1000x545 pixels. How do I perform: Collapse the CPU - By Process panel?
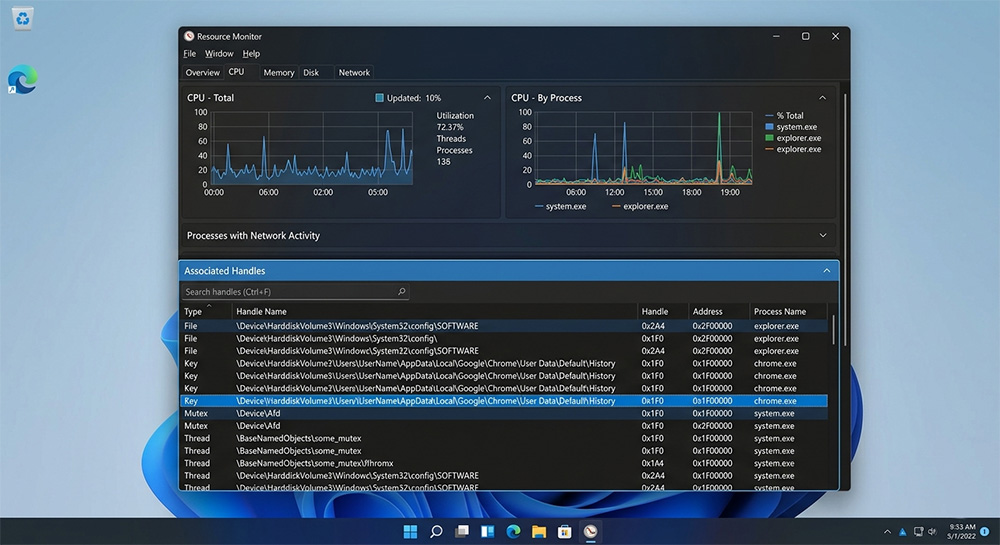823,98
